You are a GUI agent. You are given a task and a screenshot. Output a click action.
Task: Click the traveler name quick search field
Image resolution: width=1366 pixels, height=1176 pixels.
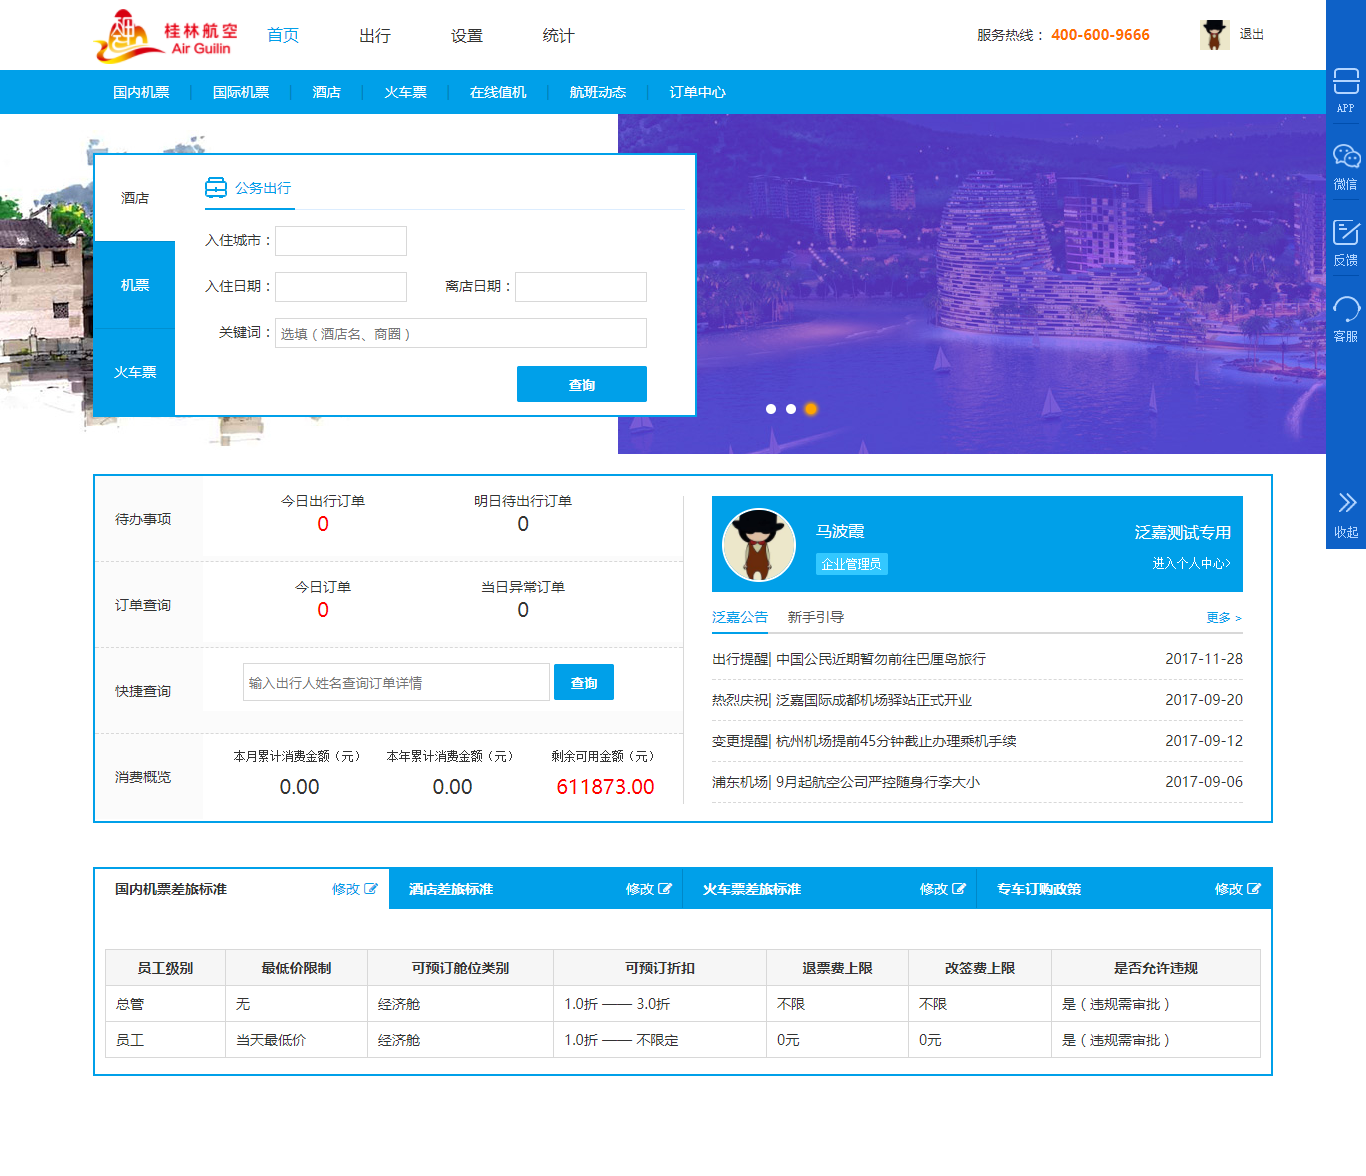click(396, 683)
